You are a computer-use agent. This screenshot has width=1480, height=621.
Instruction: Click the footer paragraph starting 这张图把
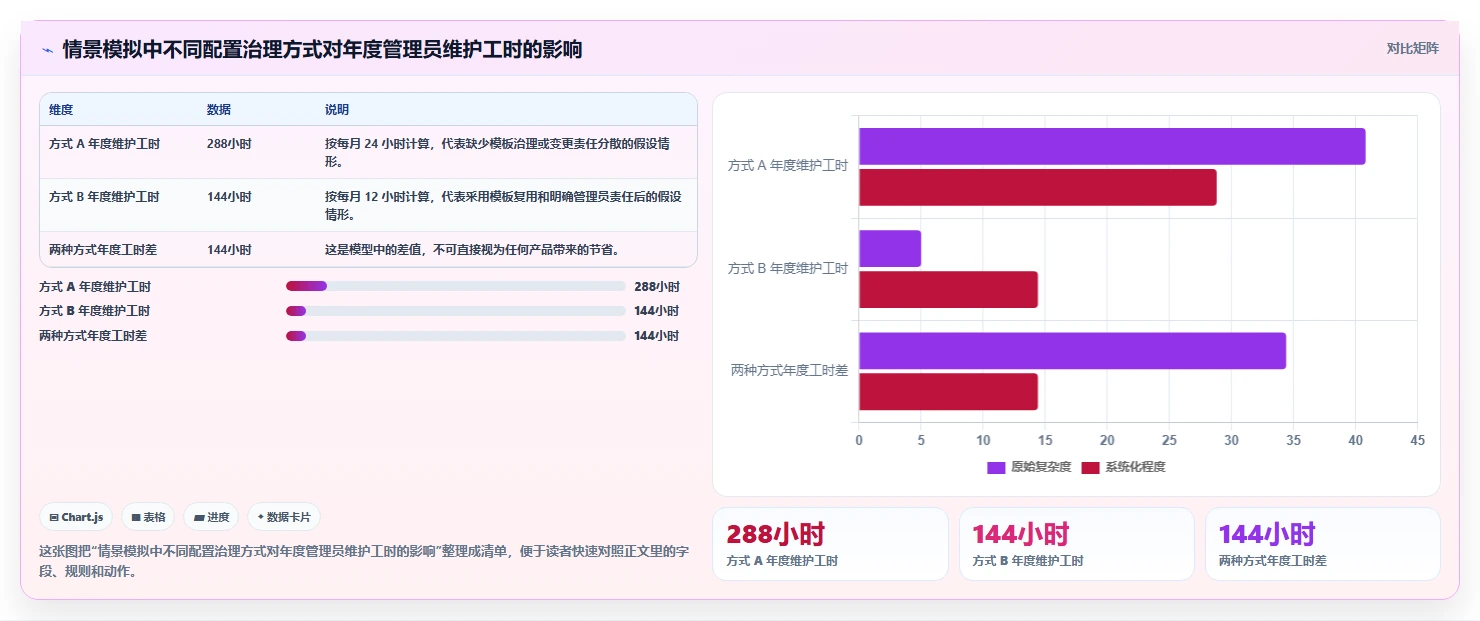tap(364, 561)
